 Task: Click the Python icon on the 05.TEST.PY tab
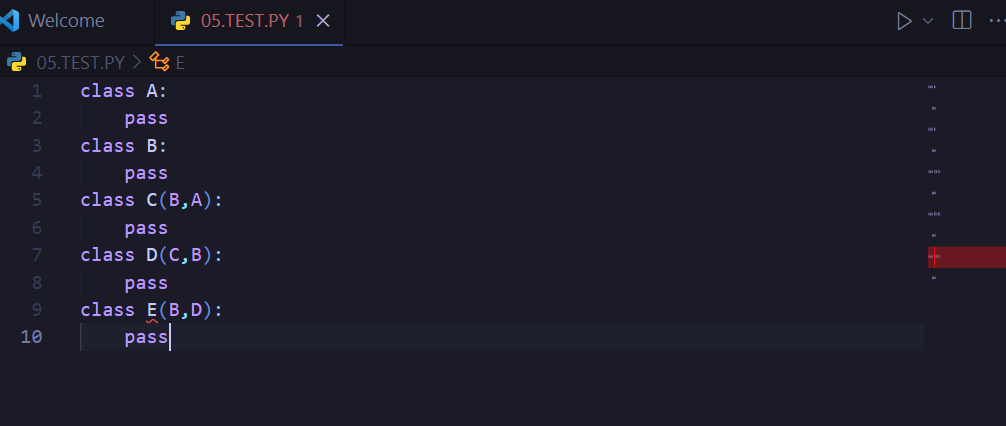[x=181, y=21]
